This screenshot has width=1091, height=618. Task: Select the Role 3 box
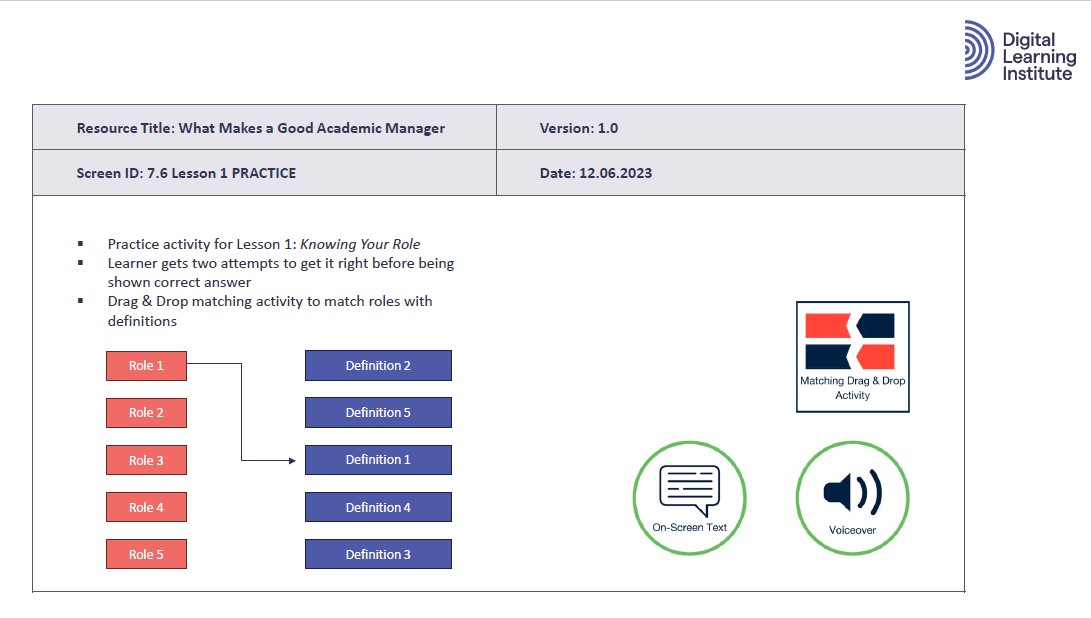point(146,460)
